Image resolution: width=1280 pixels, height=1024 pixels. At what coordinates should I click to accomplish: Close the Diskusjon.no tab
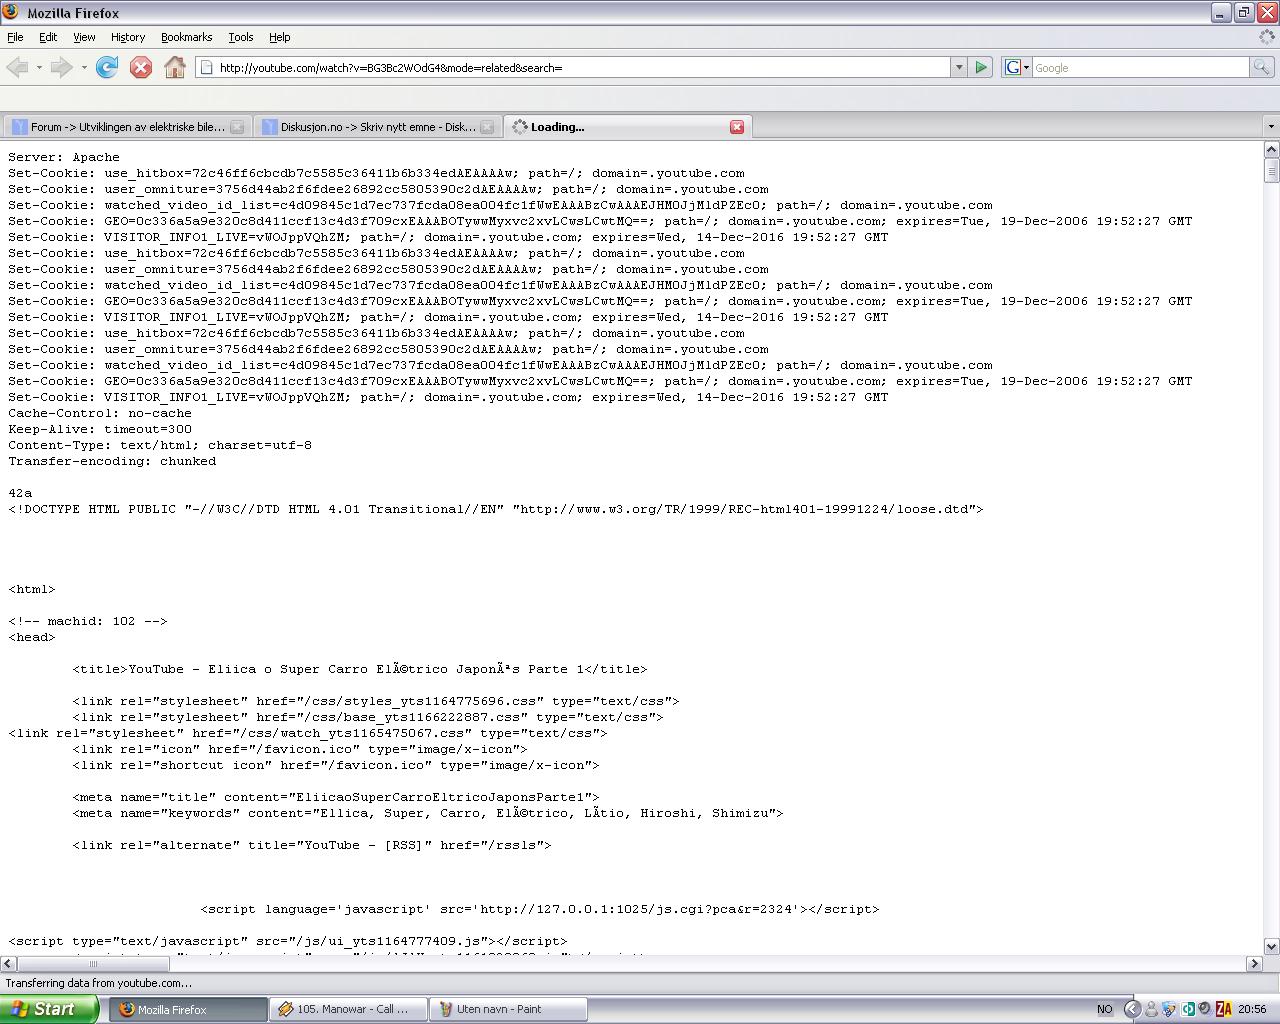tap(487, 127)
